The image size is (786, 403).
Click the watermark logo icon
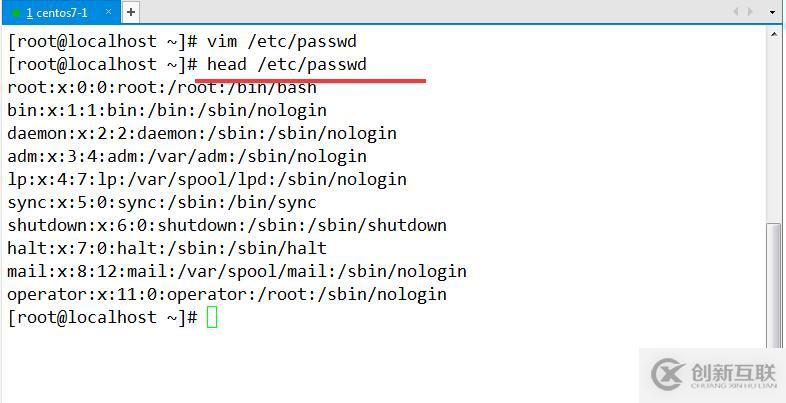[x=667, y=374]
